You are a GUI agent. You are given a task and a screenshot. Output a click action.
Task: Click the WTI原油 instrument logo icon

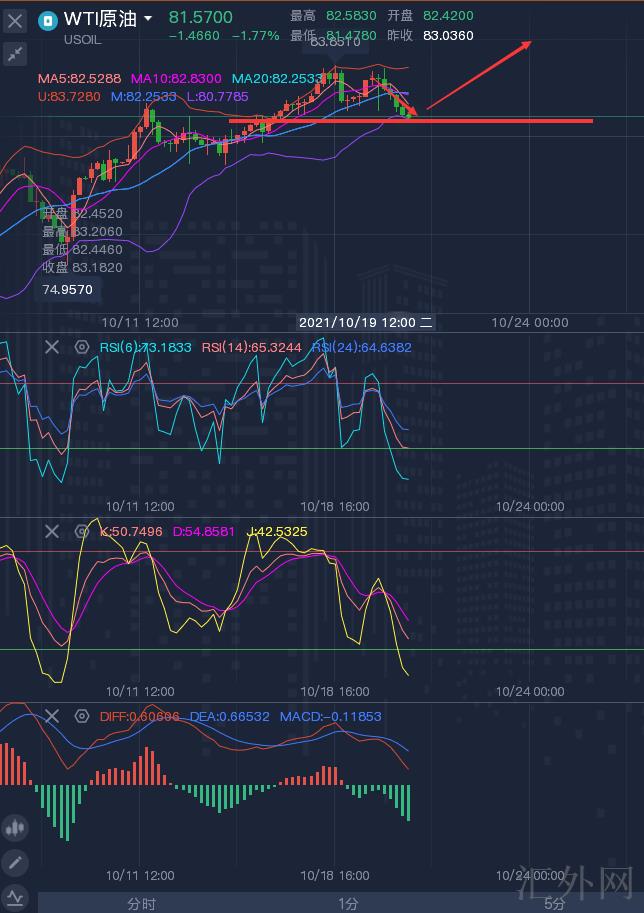[x=47, y=19]
